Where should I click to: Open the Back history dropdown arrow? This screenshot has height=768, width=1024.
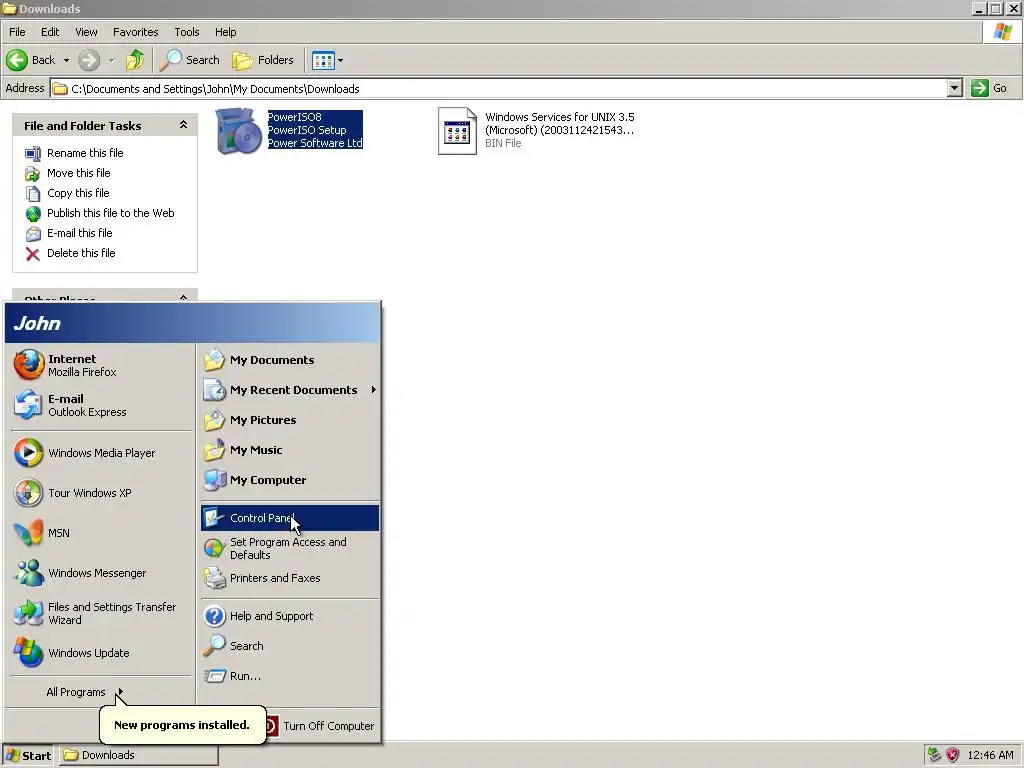[66, 60]
